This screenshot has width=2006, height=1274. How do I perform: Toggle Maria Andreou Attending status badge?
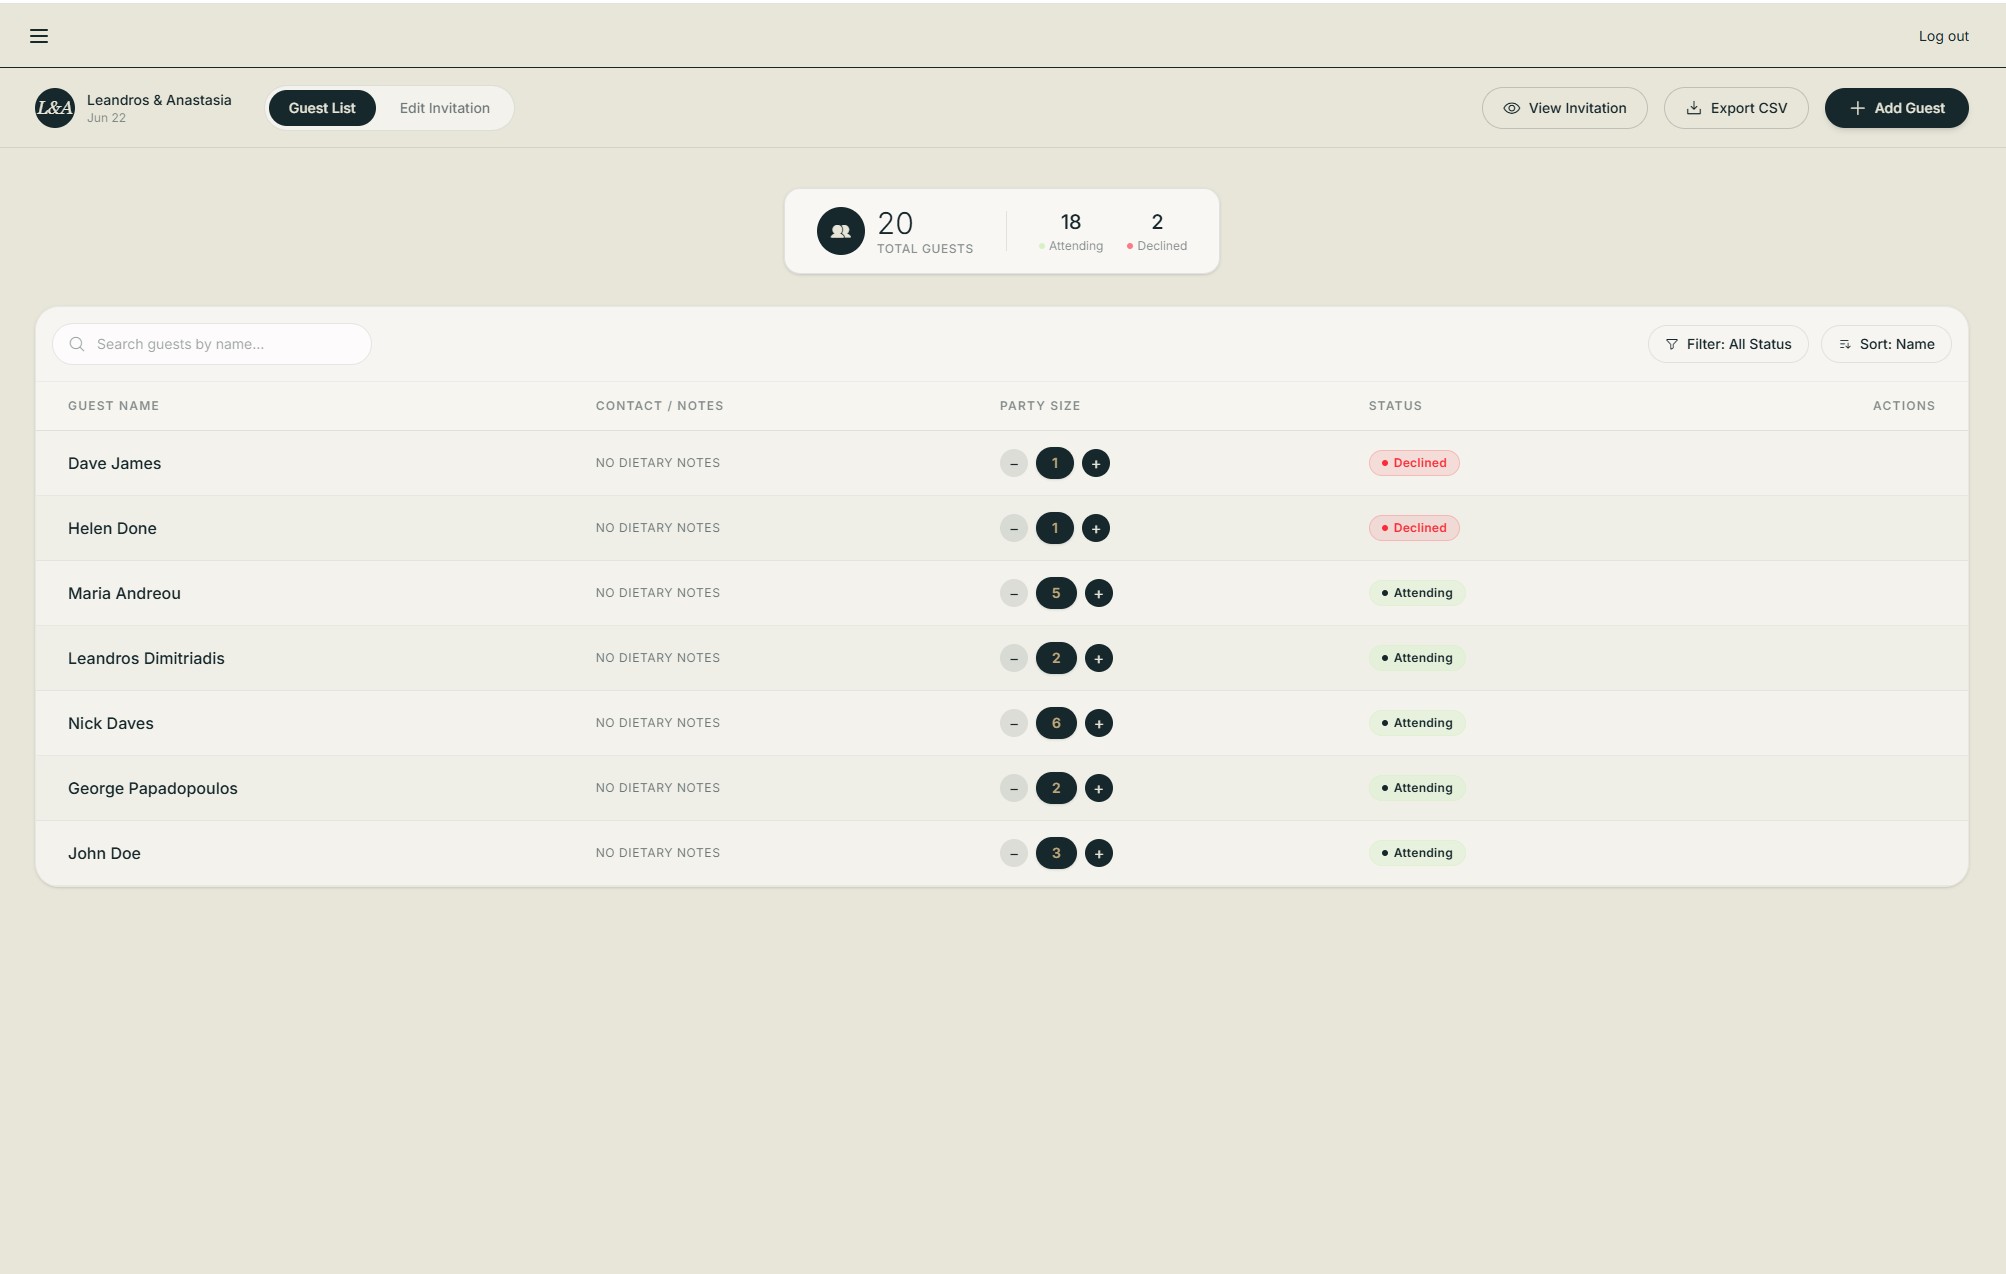[1417, 593]
